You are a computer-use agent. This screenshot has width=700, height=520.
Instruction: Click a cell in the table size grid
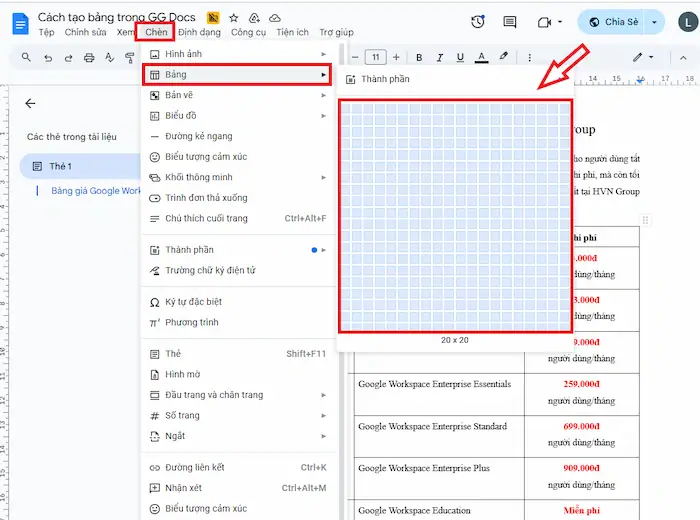(x=455, y=215)
